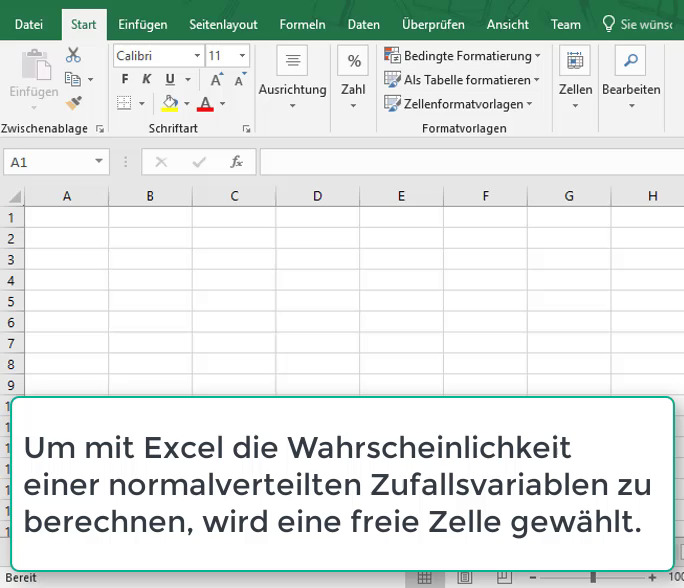Open the borders dropdown arrow
The height and width of the screenshot is (588, 684).
142,103
